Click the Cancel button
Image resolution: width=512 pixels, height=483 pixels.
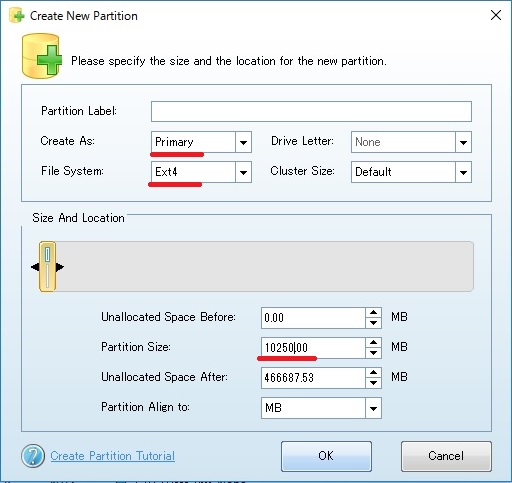(x=446, y=456)
